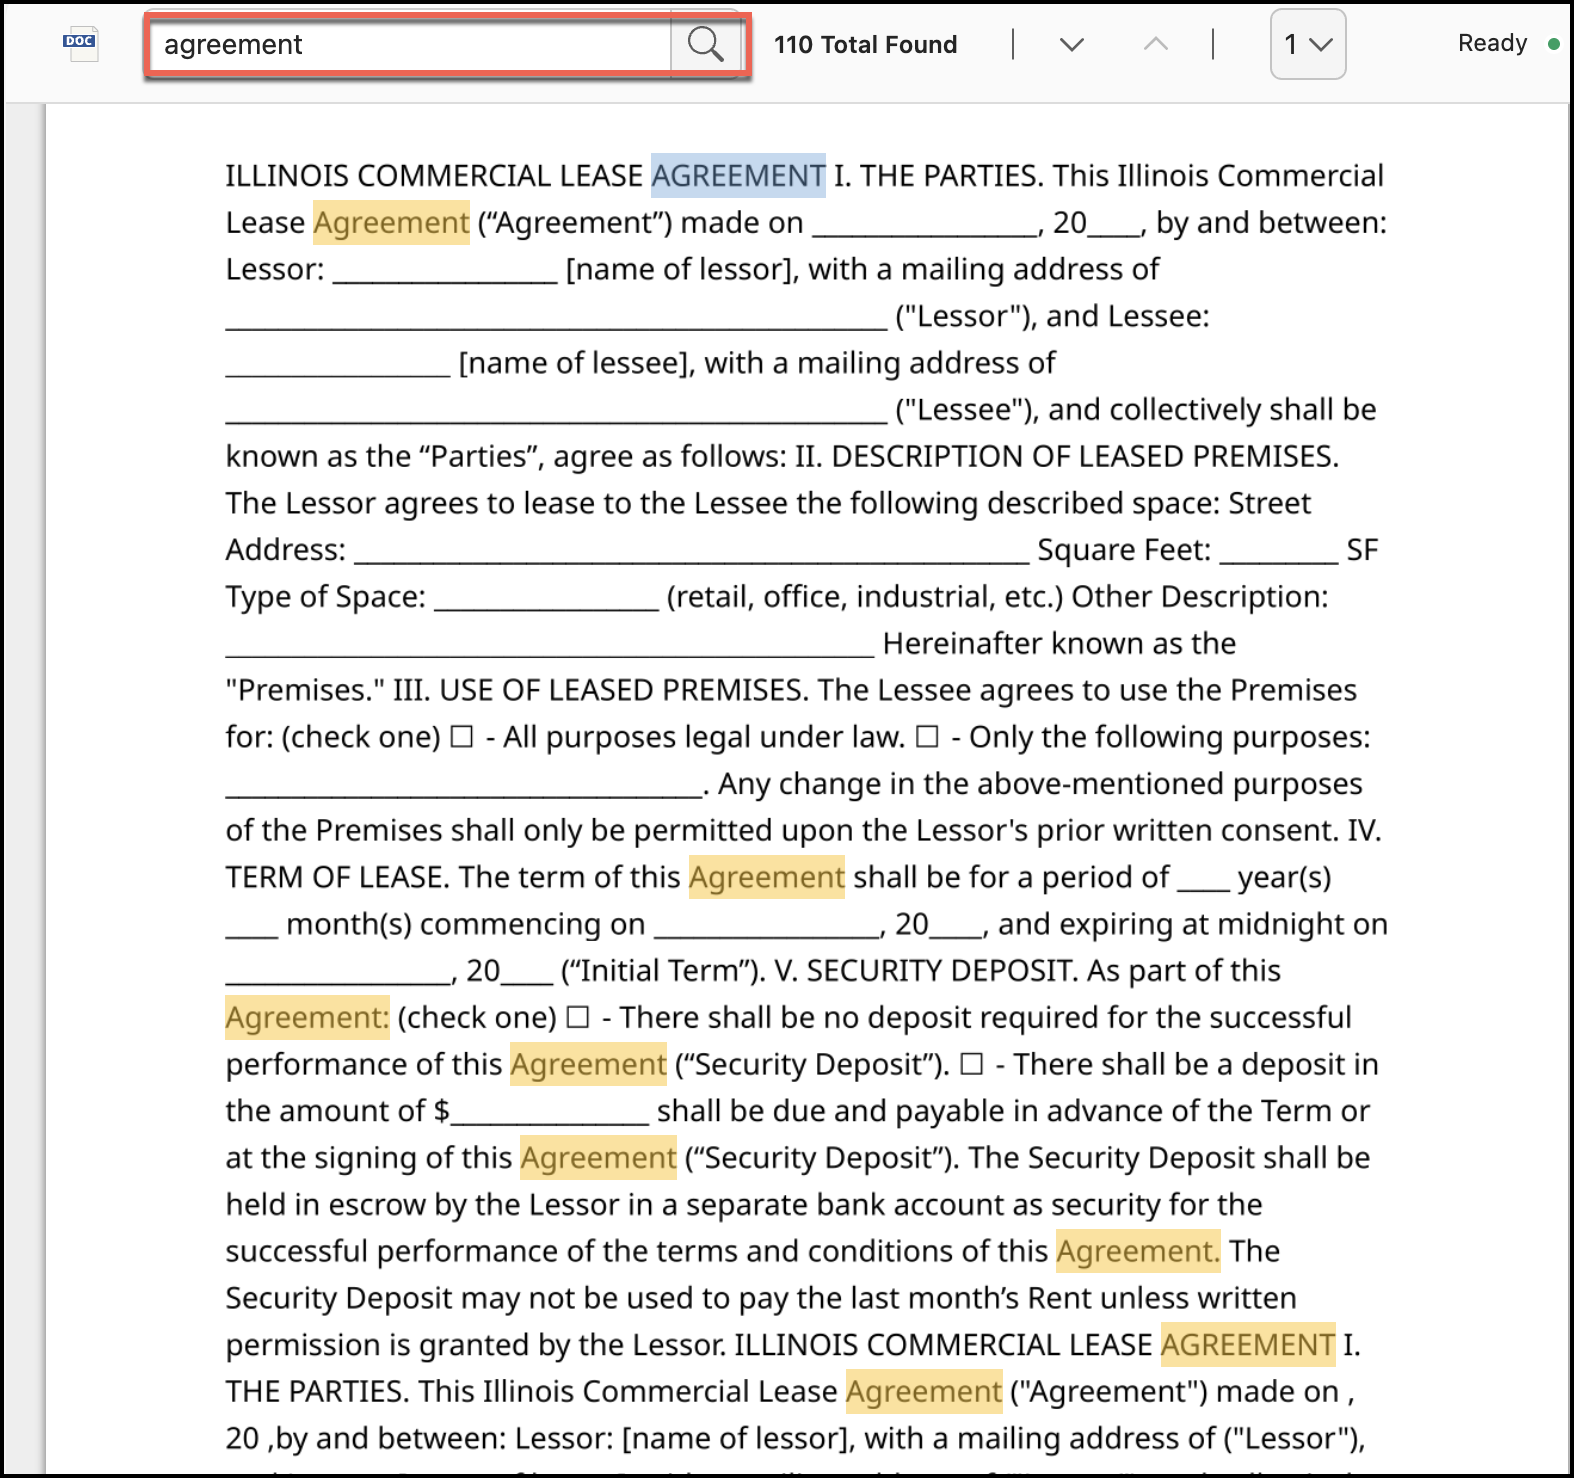Focus the search field containing "agreement"

pyautogui.click(x=410, y=44)
